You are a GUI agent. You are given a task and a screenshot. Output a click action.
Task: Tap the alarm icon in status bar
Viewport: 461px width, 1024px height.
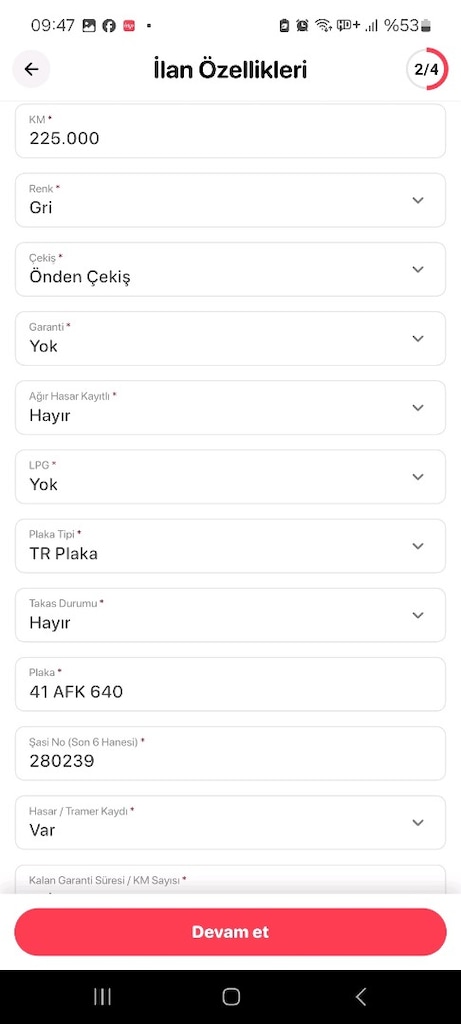302,26
